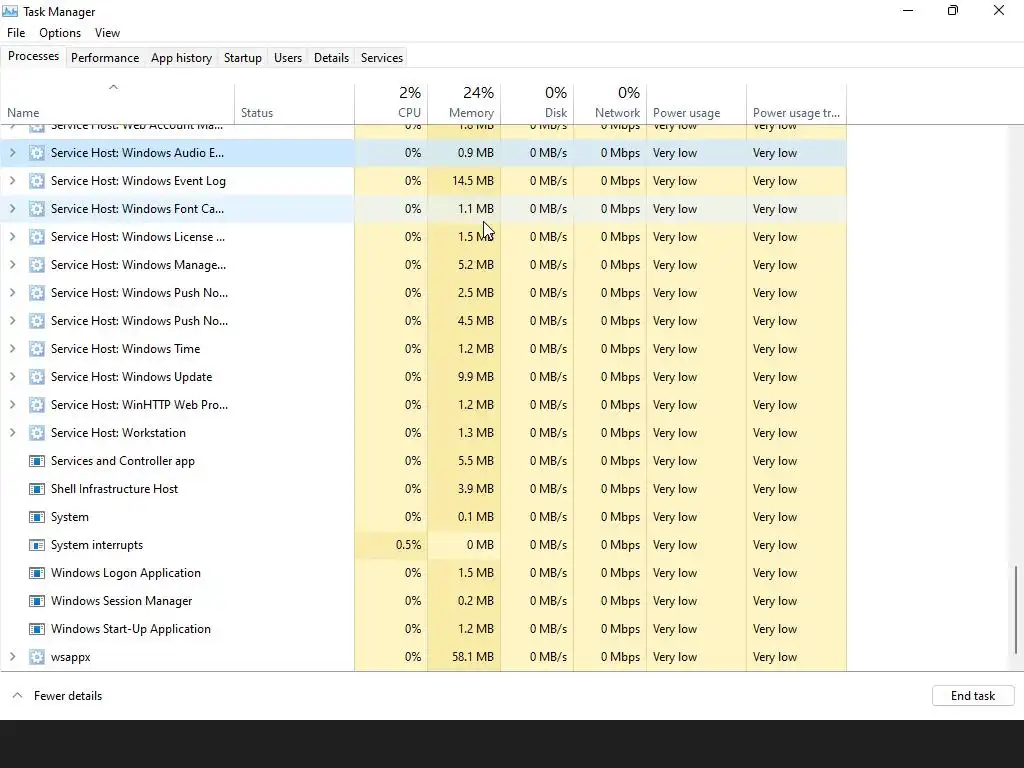This screenshot has height=768, width=1024.
Task: Expand Service Host: Windows Update
Action: click(x=12, y=377)
